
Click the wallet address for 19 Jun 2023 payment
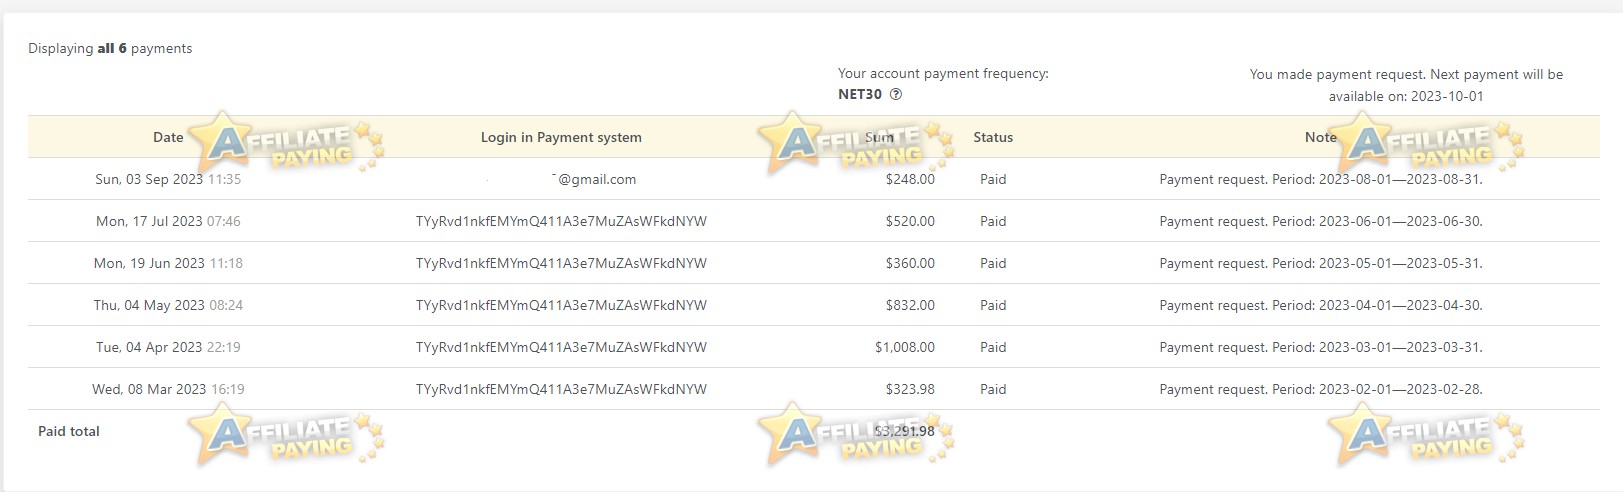coord(561,263)
